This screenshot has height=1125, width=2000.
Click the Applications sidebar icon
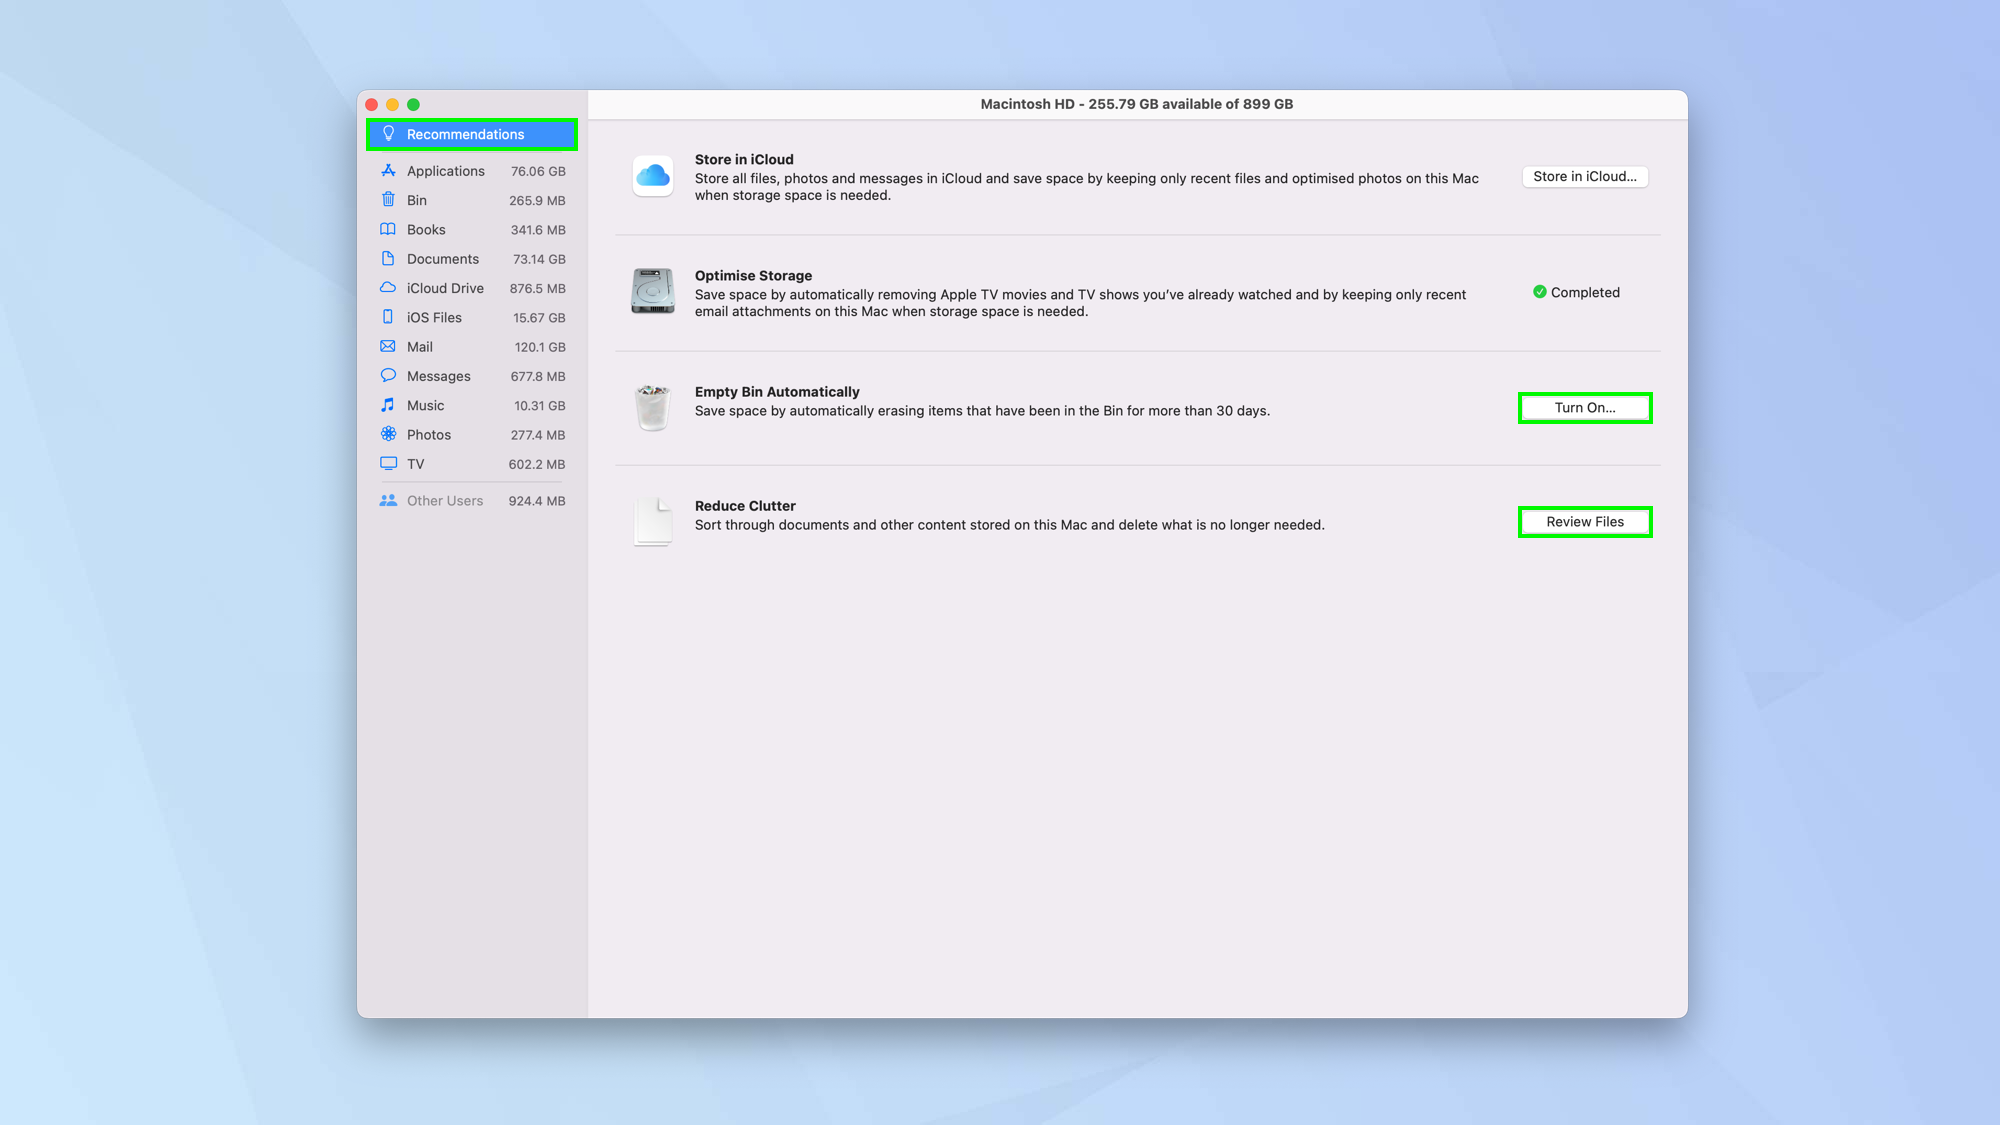[388, 171]
